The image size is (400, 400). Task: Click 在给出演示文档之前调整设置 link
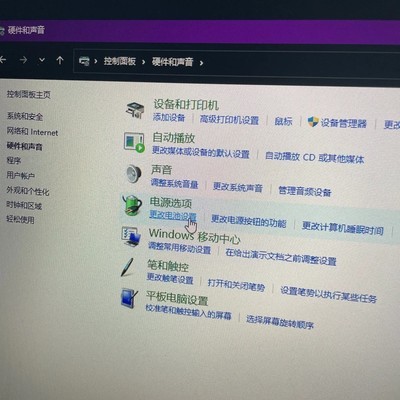(x=281, y=257)
